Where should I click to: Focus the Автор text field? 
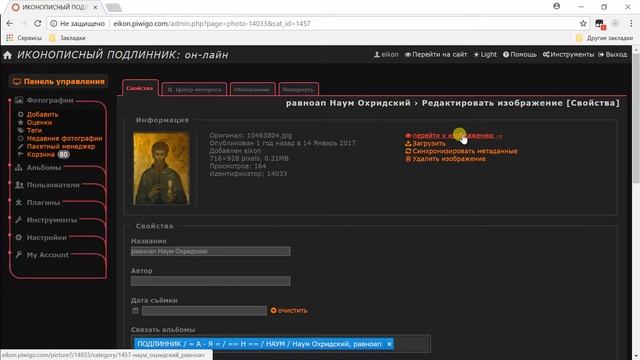point(211,281)
